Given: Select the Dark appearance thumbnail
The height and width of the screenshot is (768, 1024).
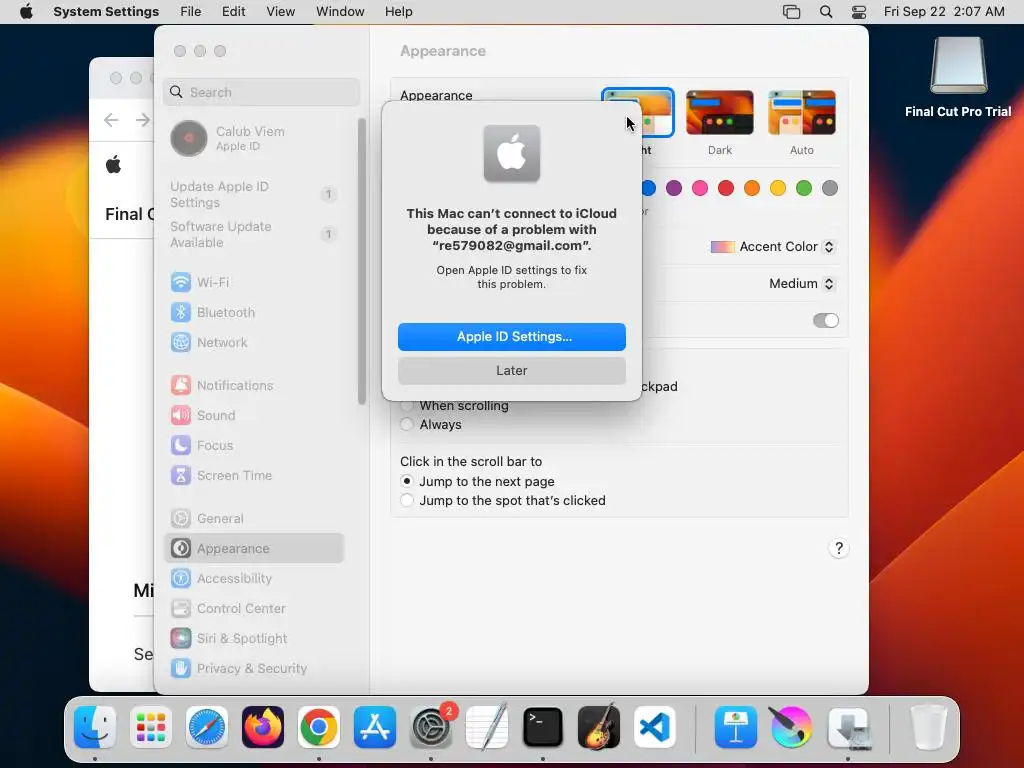Looking at the screenshot, I should tap(720, 113).
